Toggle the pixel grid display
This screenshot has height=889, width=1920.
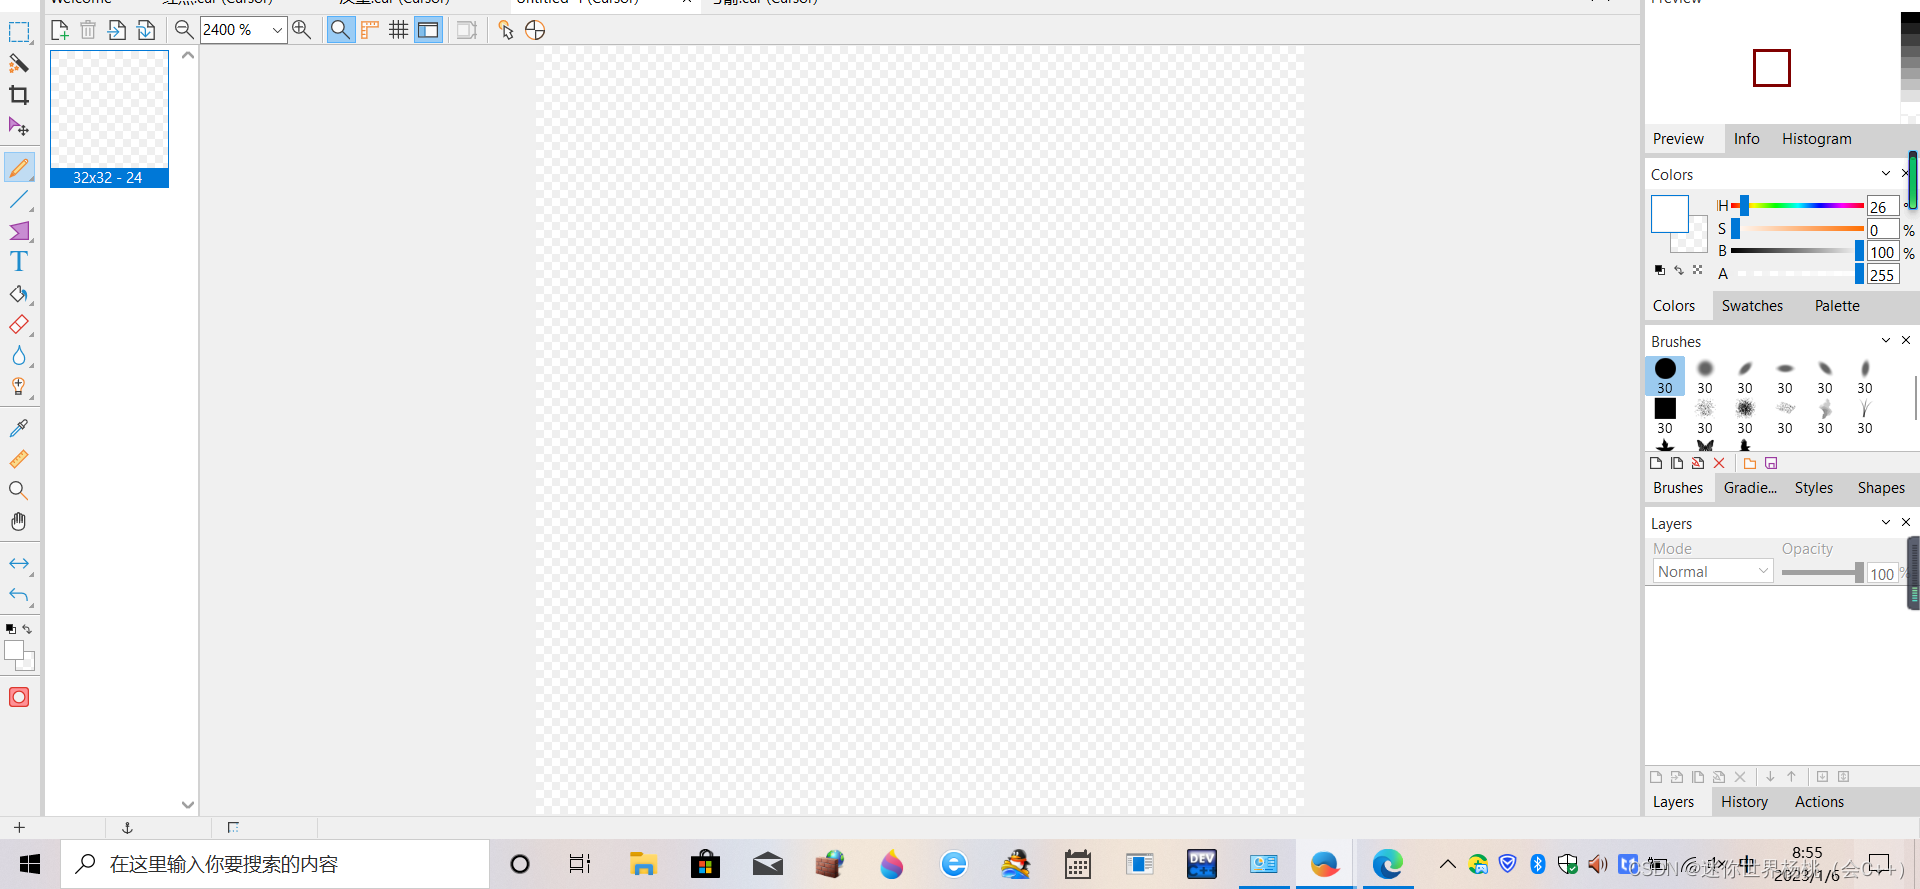[398, 30]
